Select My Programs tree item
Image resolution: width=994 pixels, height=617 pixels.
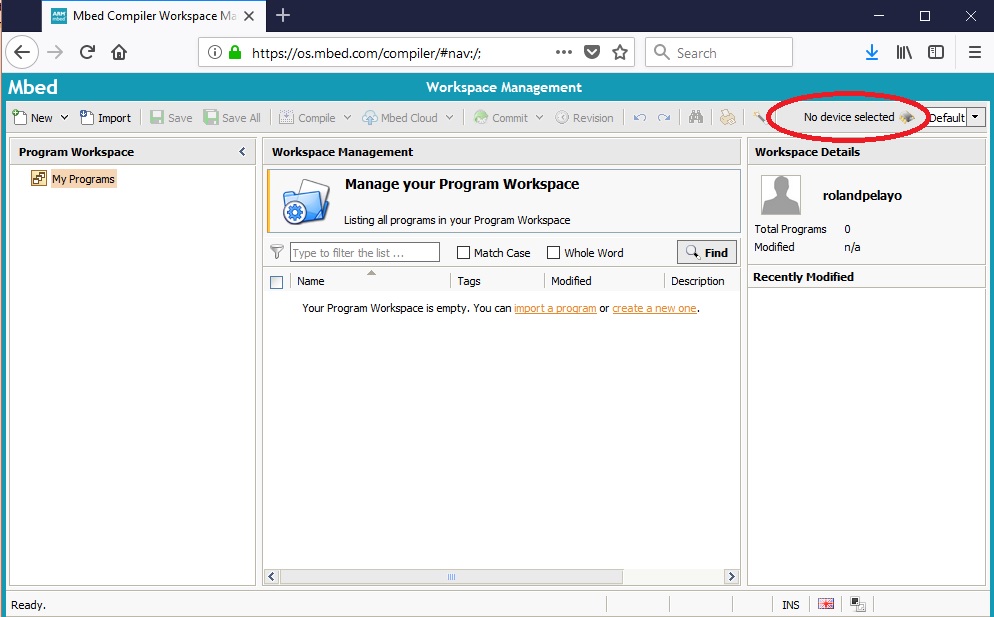[84, 179]
